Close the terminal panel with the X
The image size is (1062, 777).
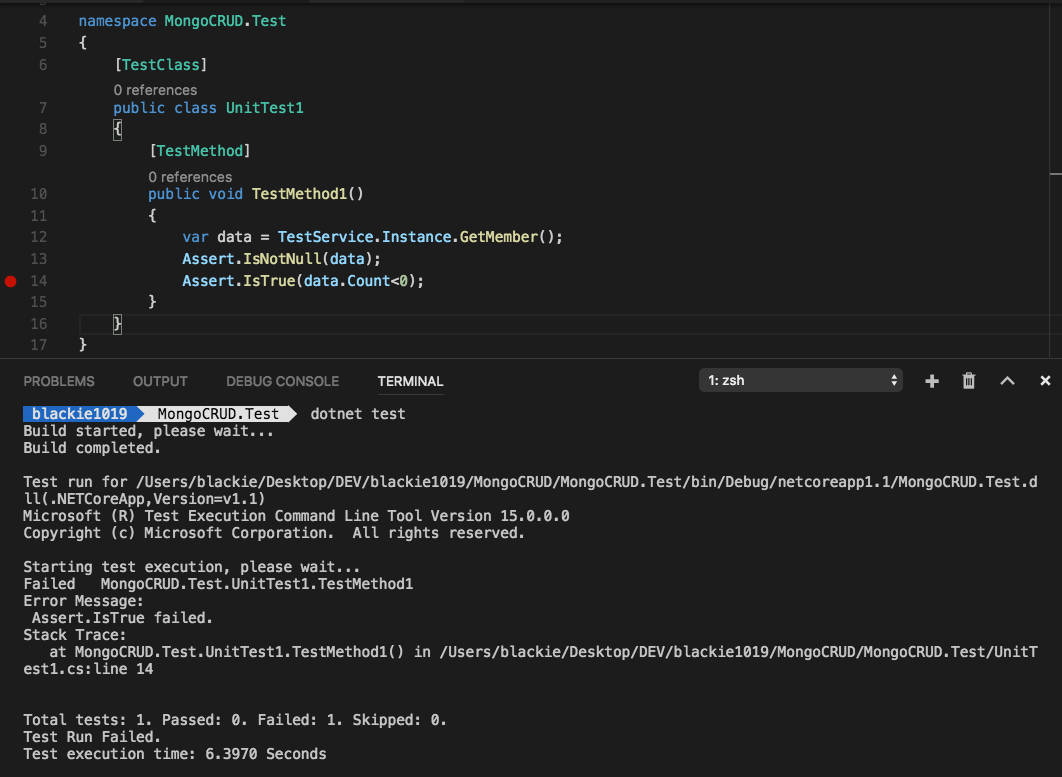1045,381
